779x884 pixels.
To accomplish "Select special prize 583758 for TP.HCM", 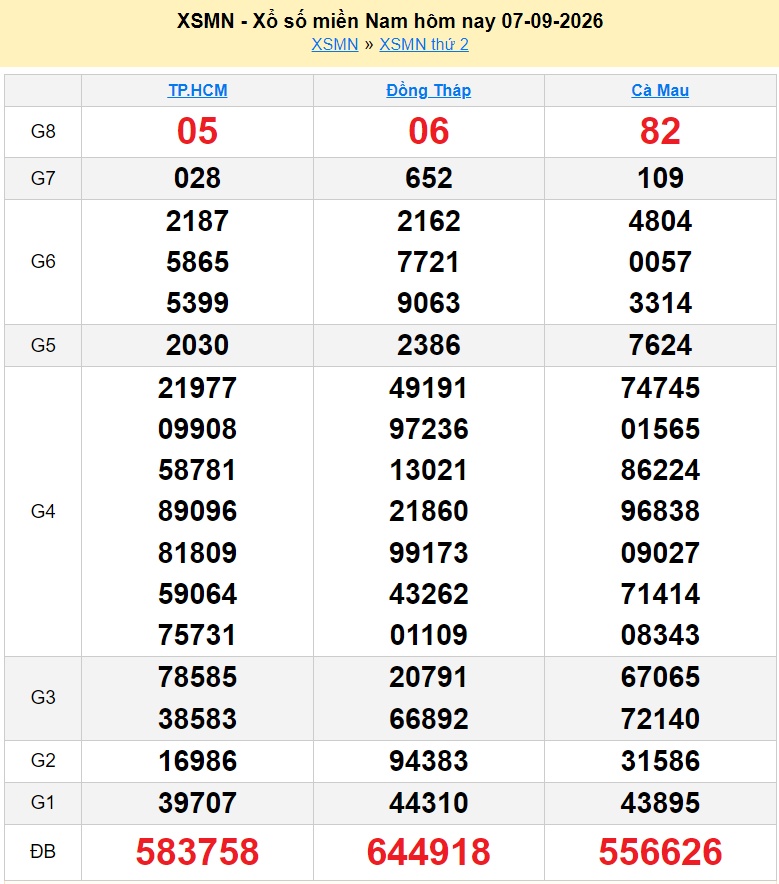I will click(x=197, y=852).
